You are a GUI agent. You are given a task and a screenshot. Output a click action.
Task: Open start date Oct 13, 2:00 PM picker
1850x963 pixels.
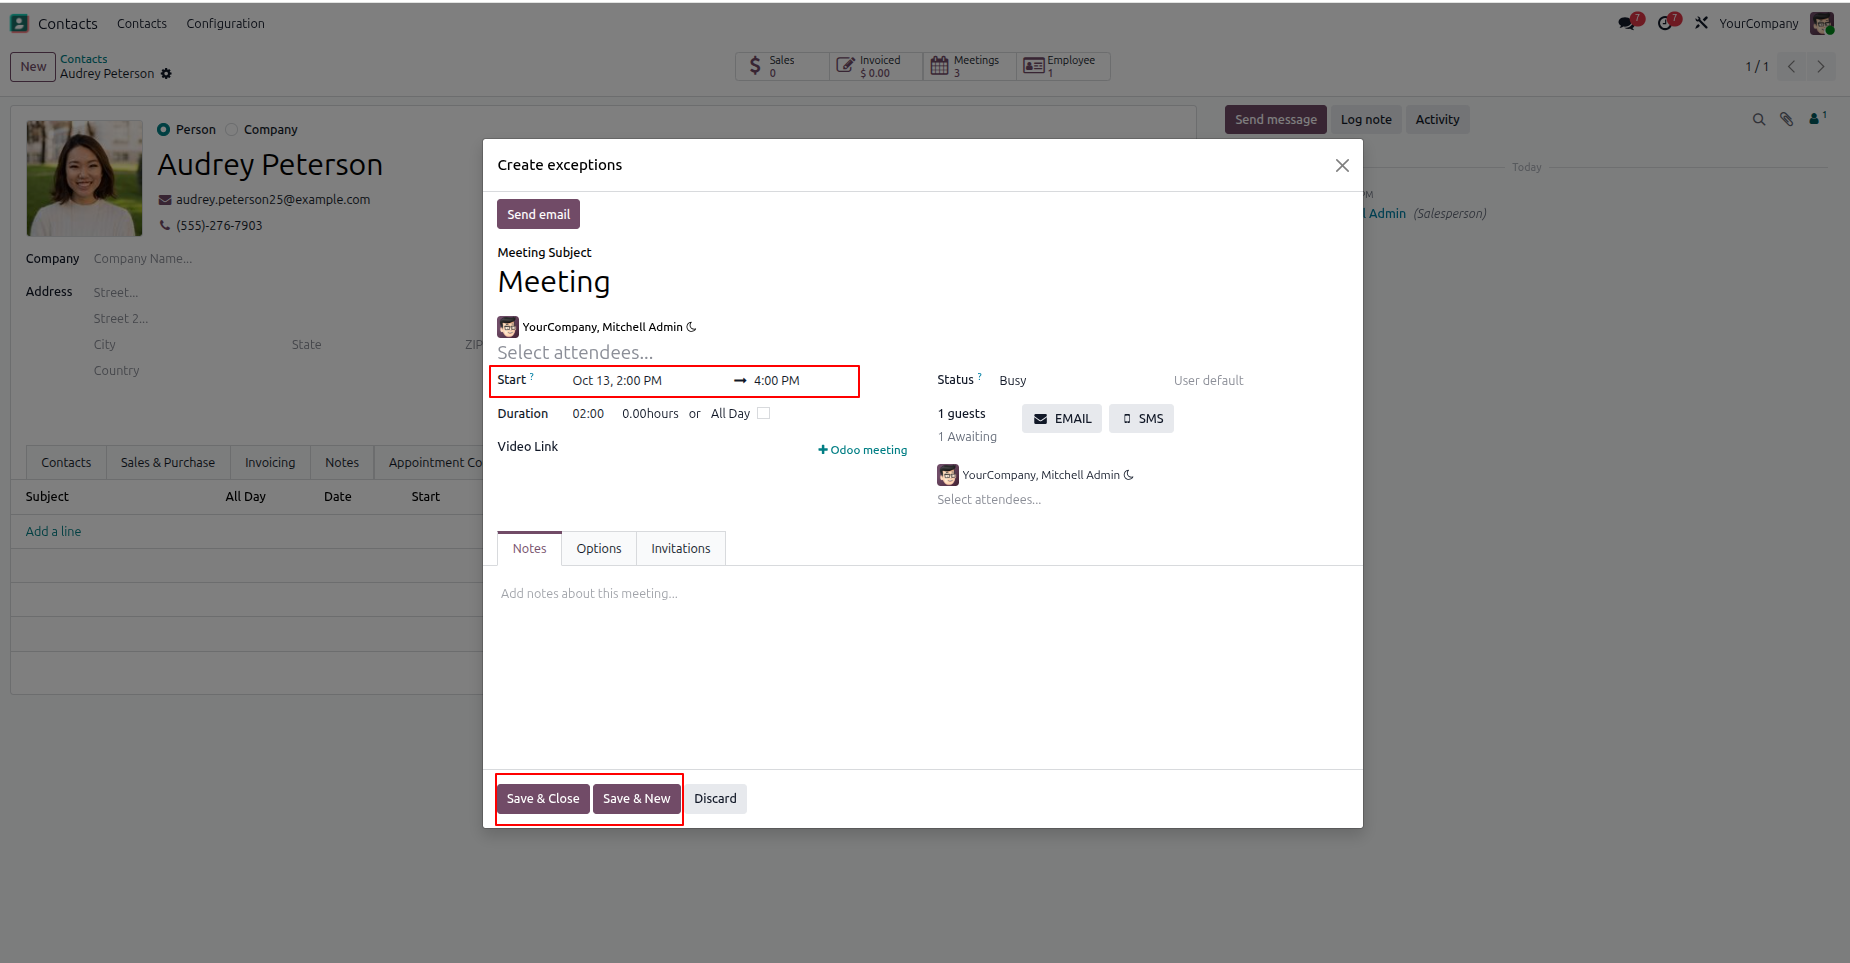[646, 381]
